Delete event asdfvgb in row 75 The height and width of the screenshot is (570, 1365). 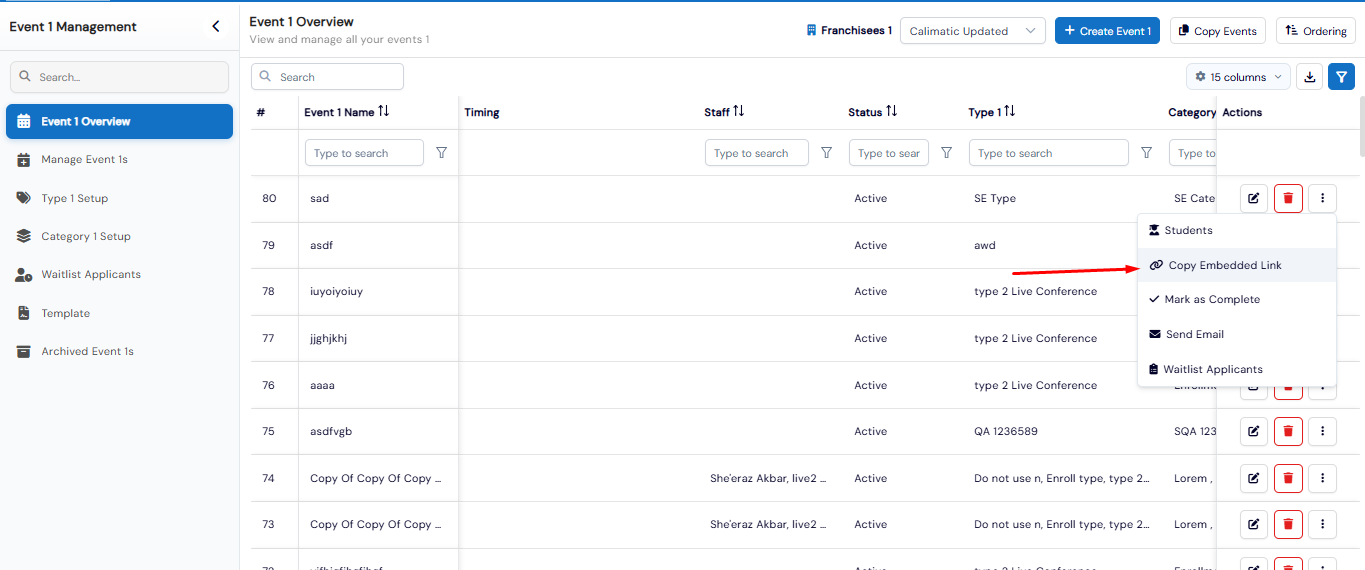pyautogui.click(x=1288, y=432)
